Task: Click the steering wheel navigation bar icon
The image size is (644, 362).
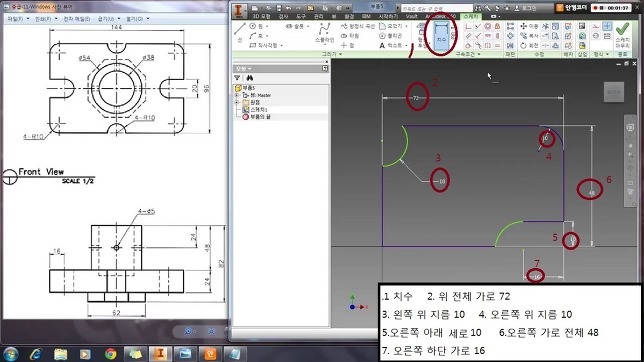Action: click(630, 128)
